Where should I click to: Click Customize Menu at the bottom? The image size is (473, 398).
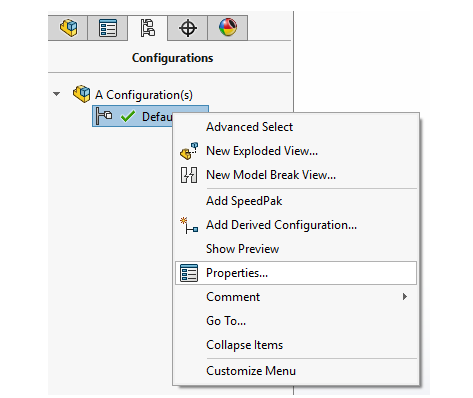coord(251,371)
